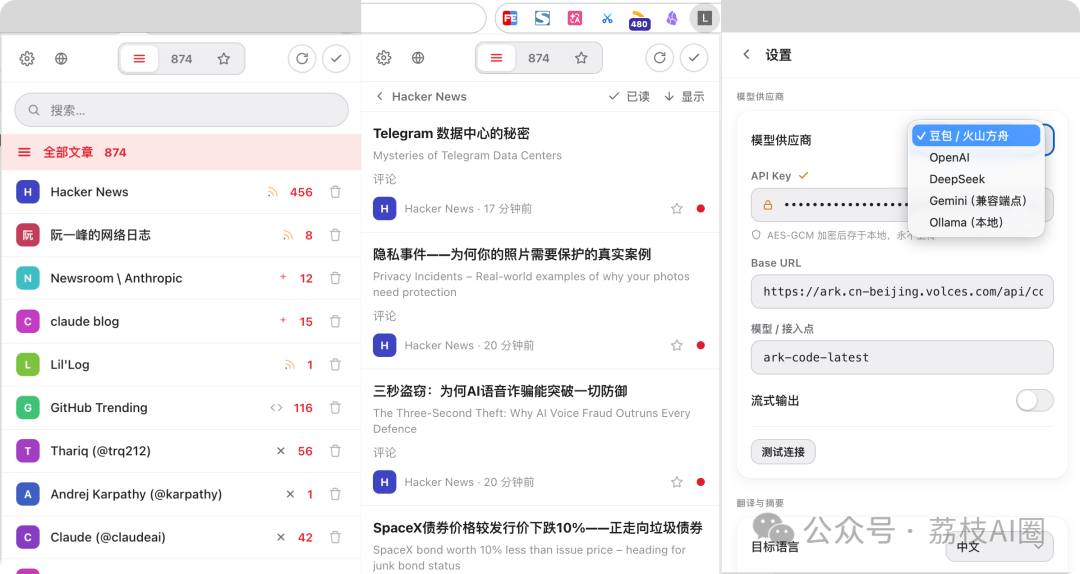Open the GitHub Trending feed
The width and height of the screenshot is (1080, 574).
point(181,407)
